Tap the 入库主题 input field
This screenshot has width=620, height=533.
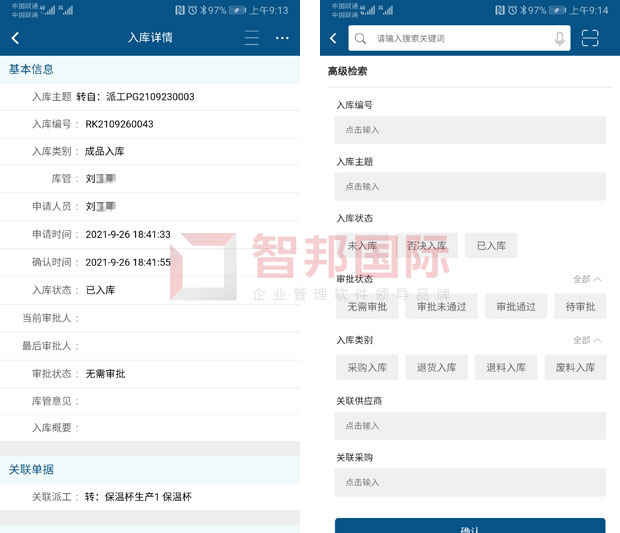470,186
